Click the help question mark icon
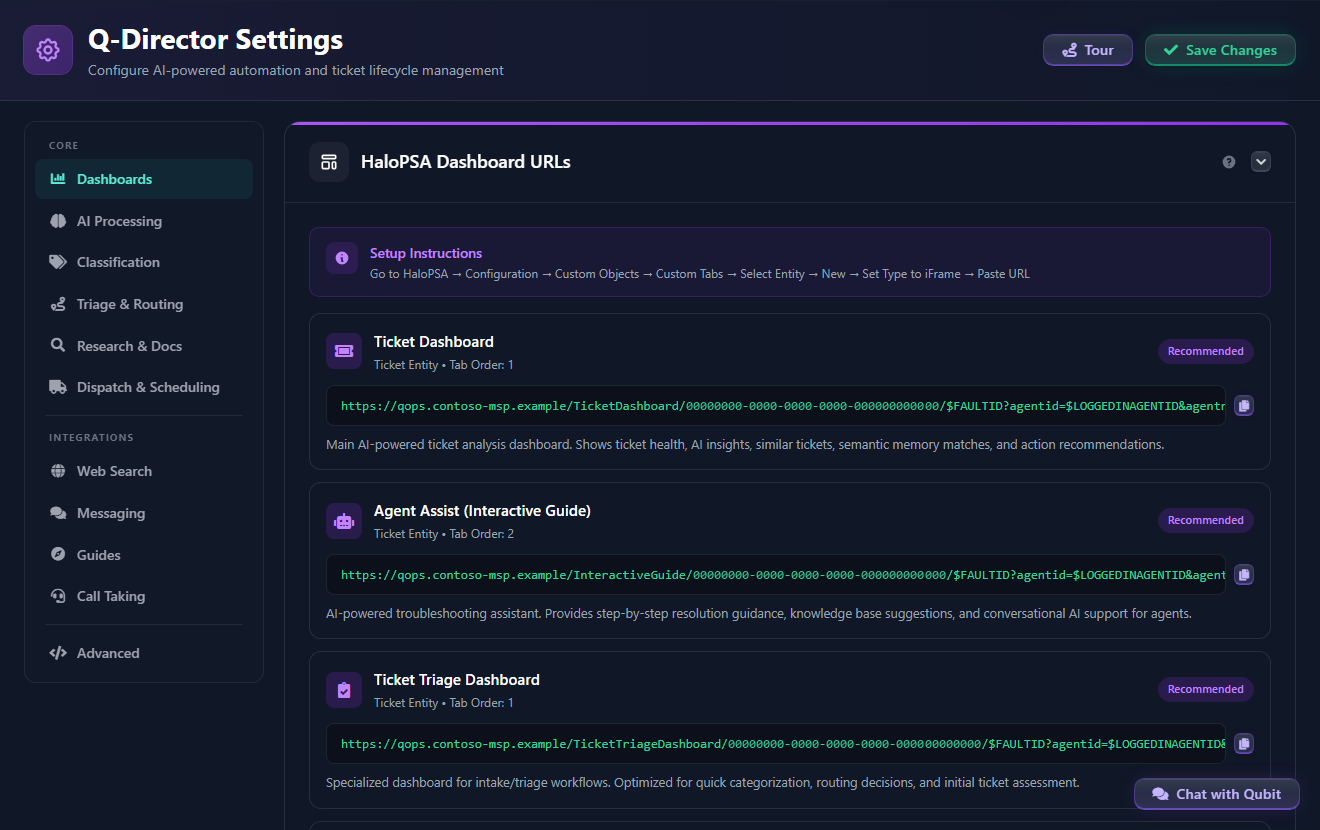Screen dimensions: 1320x830 pyautogui.click(x=1229, y=162)
